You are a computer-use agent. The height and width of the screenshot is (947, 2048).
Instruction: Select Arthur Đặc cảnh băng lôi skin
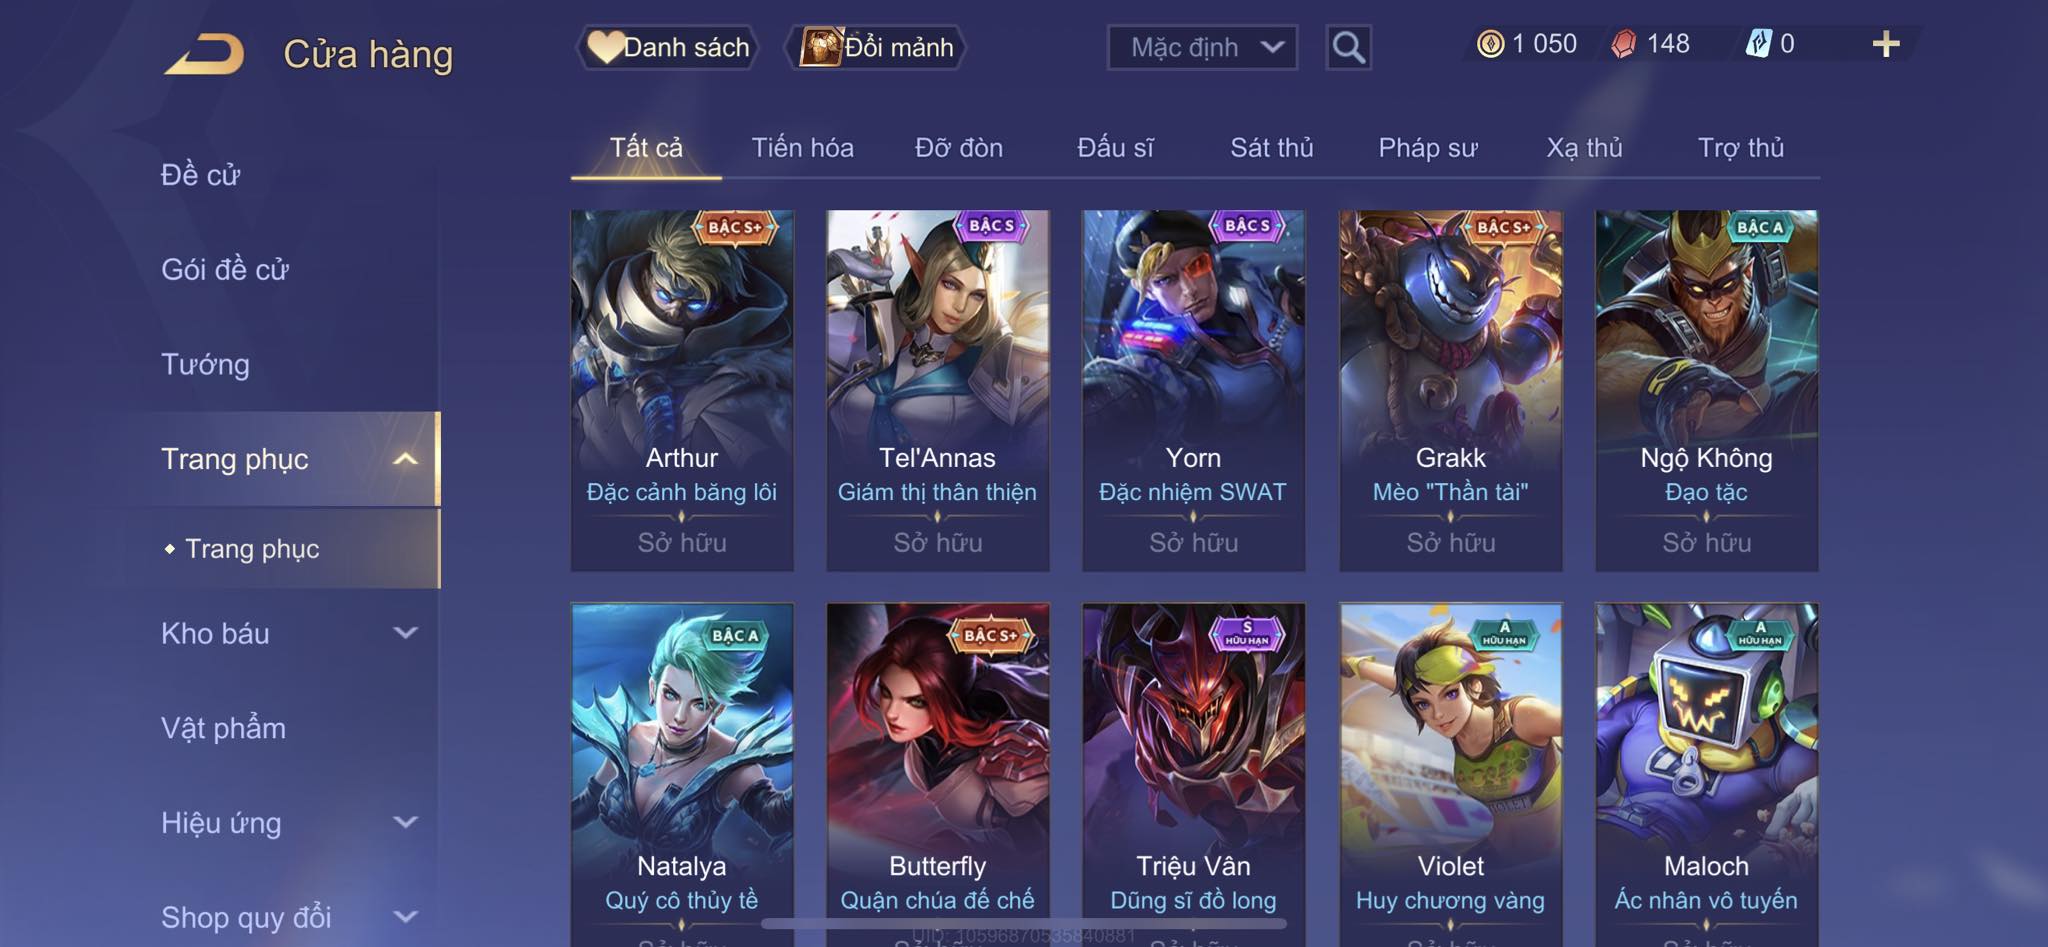tap(682, 390)
